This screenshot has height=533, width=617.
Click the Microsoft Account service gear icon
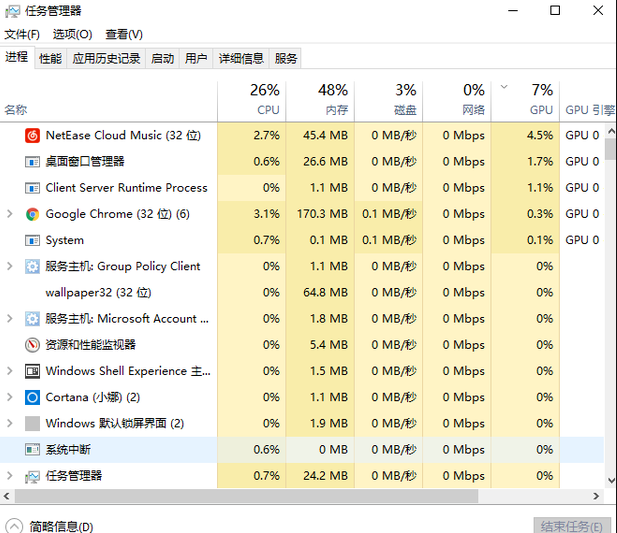[32, 319]
